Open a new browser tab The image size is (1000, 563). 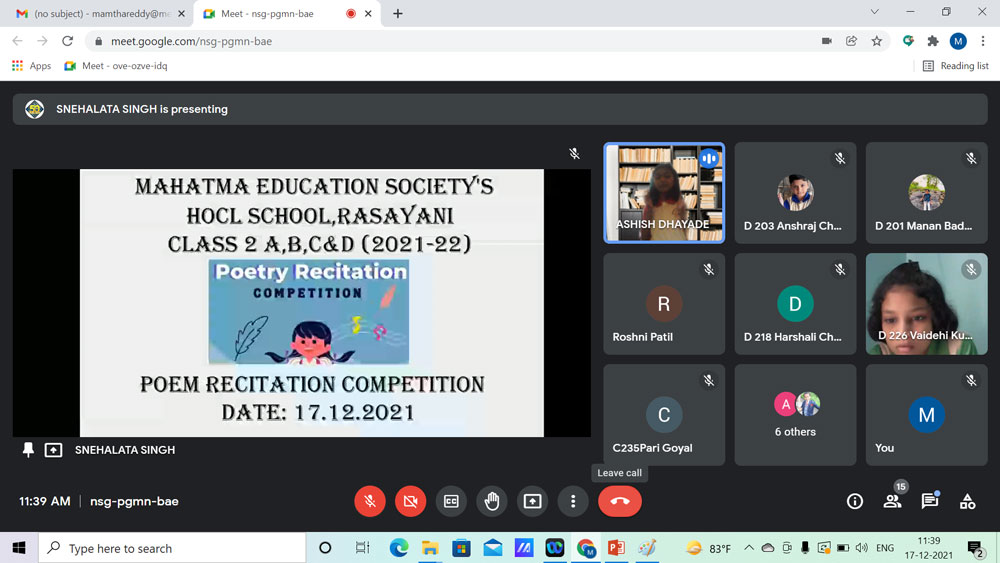point(398,14)
